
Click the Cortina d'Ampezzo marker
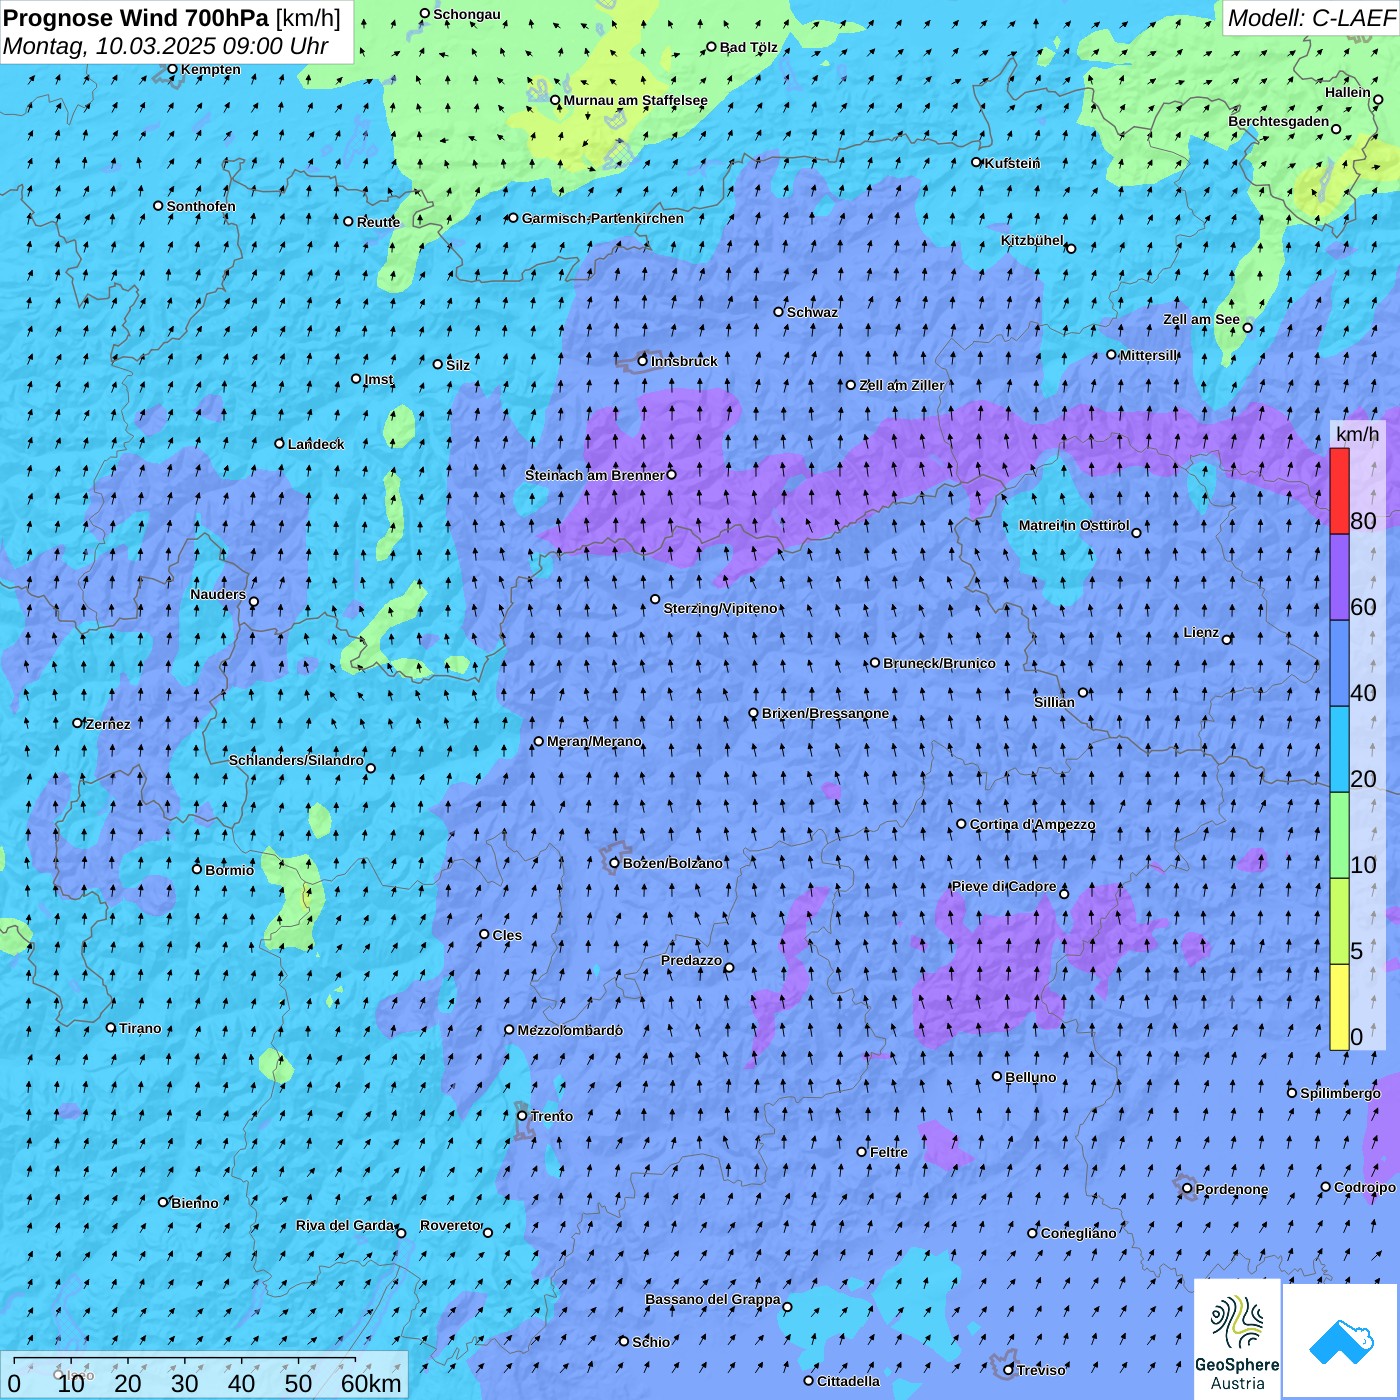click(962, 824)
